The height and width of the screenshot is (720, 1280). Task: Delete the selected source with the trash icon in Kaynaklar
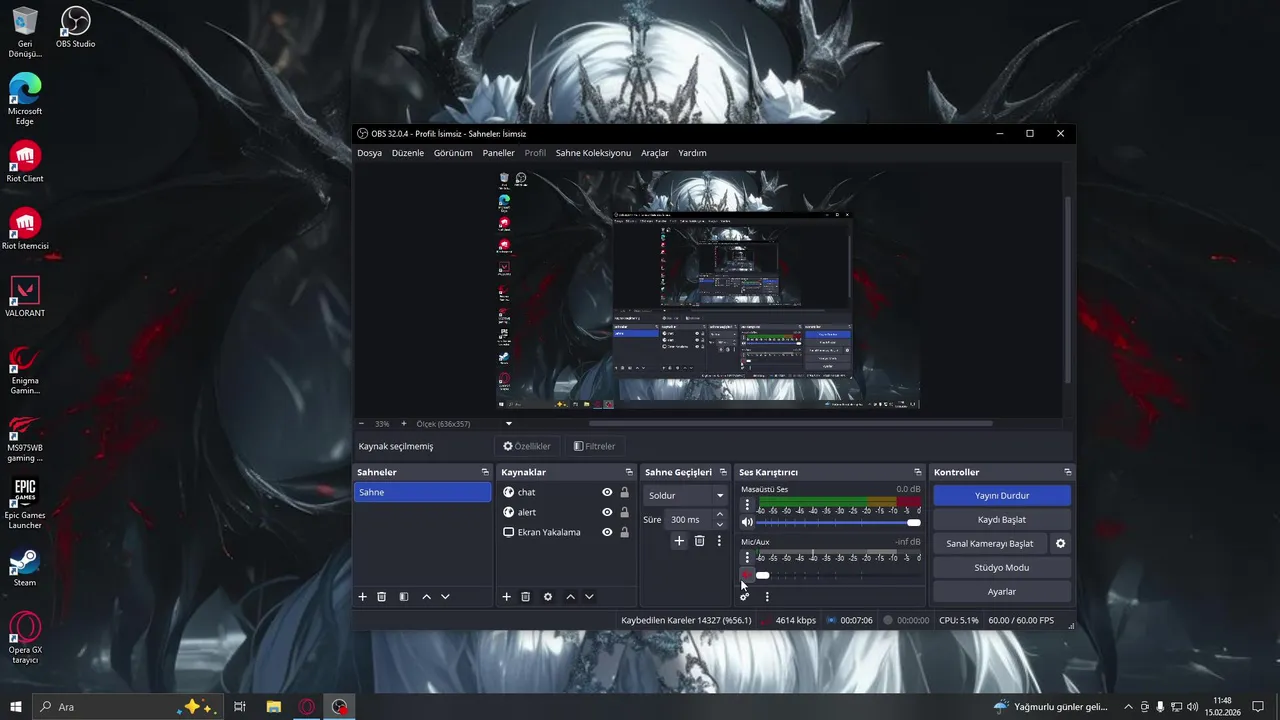[526, 597]
